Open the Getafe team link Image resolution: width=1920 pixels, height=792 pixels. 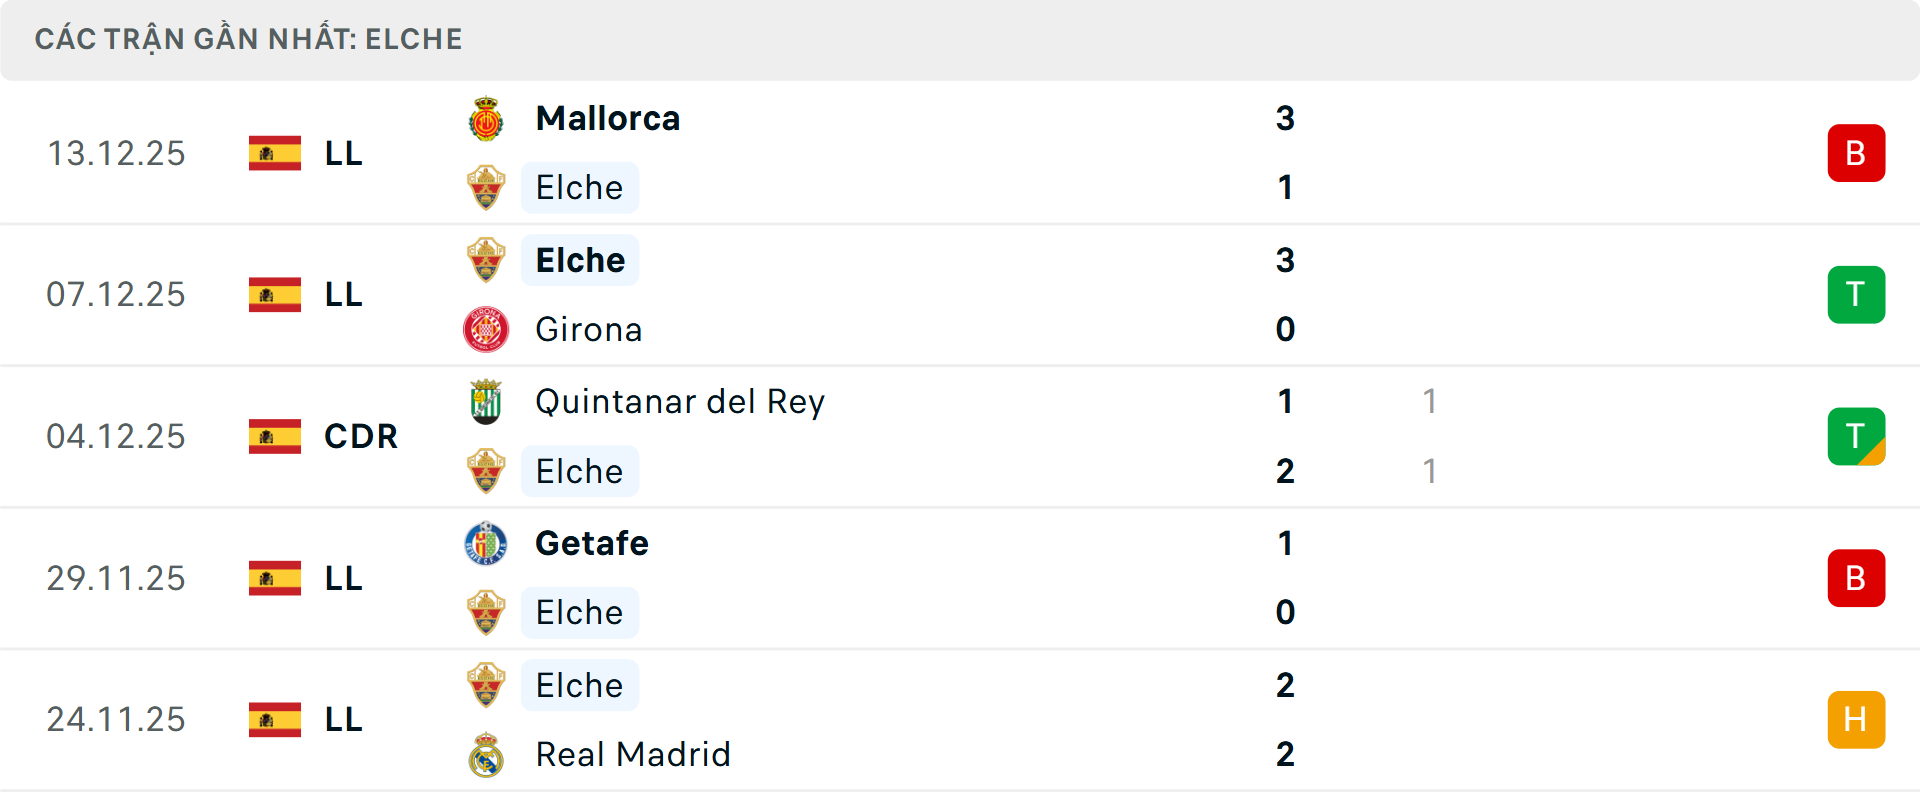pyautogui.click(x=592, y=544)
